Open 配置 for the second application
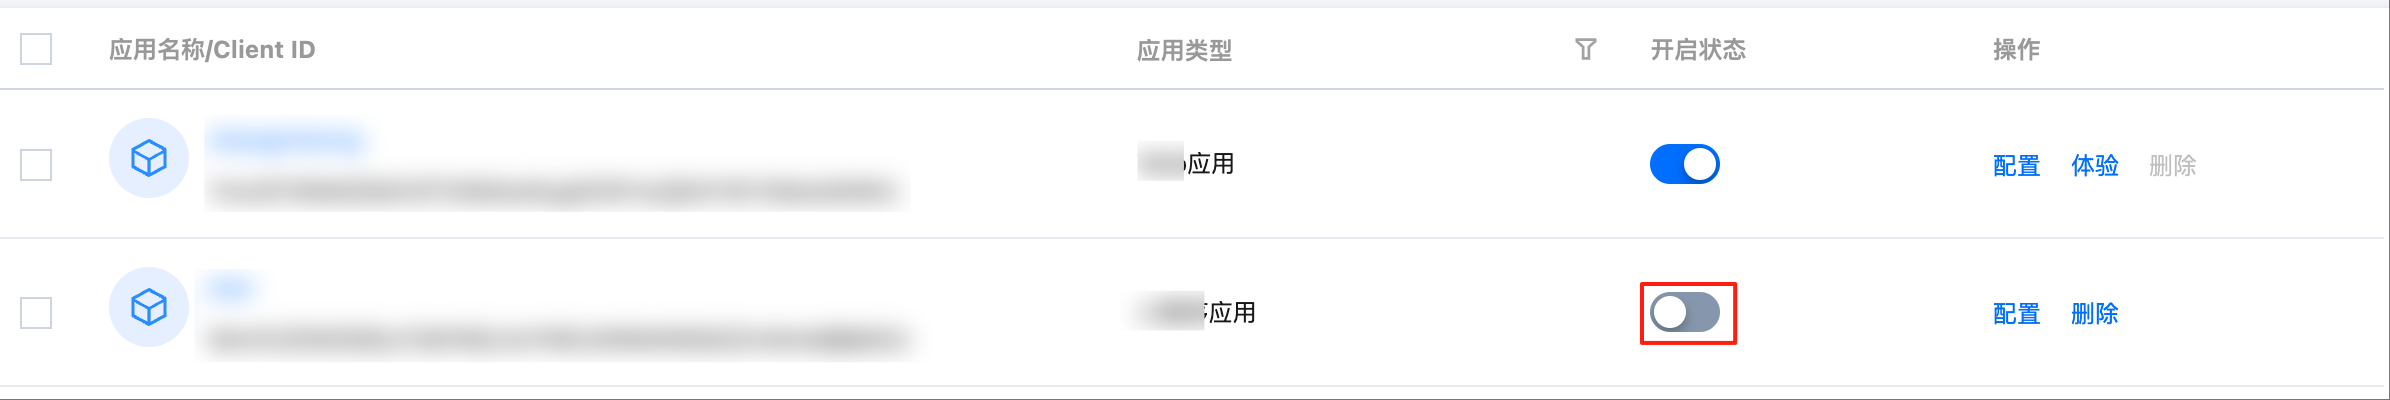 tap(2016, 314)
